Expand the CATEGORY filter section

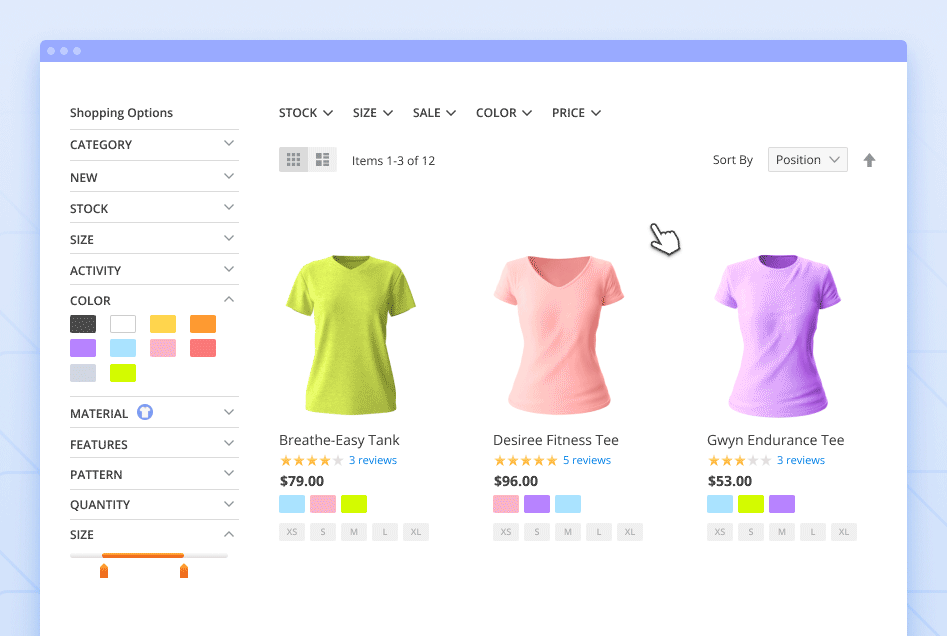click(153, 144)
